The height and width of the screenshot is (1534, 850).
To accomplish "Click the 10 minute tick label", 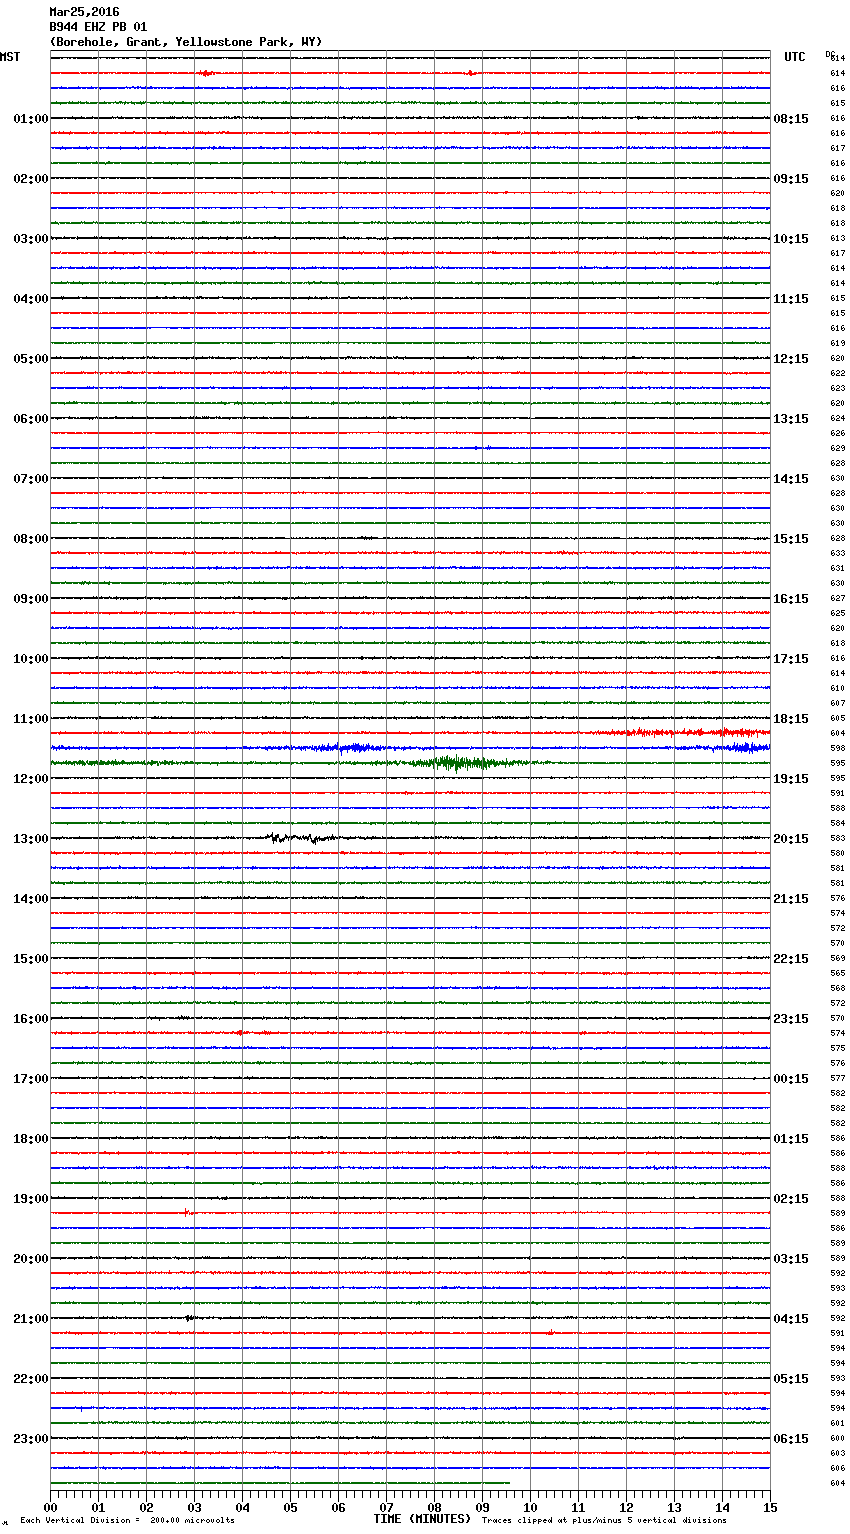I will pos(530,1508).
